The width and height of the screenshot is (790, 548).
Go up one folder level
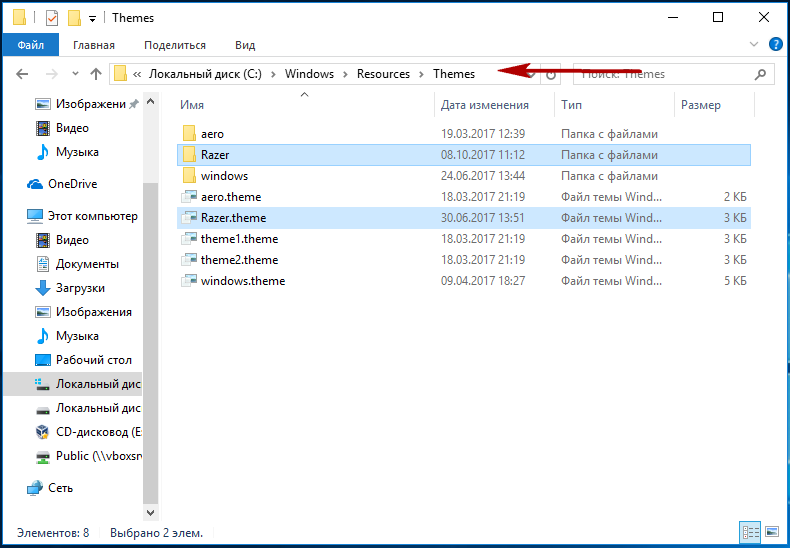pyautogui.click(x=96, y=74)
